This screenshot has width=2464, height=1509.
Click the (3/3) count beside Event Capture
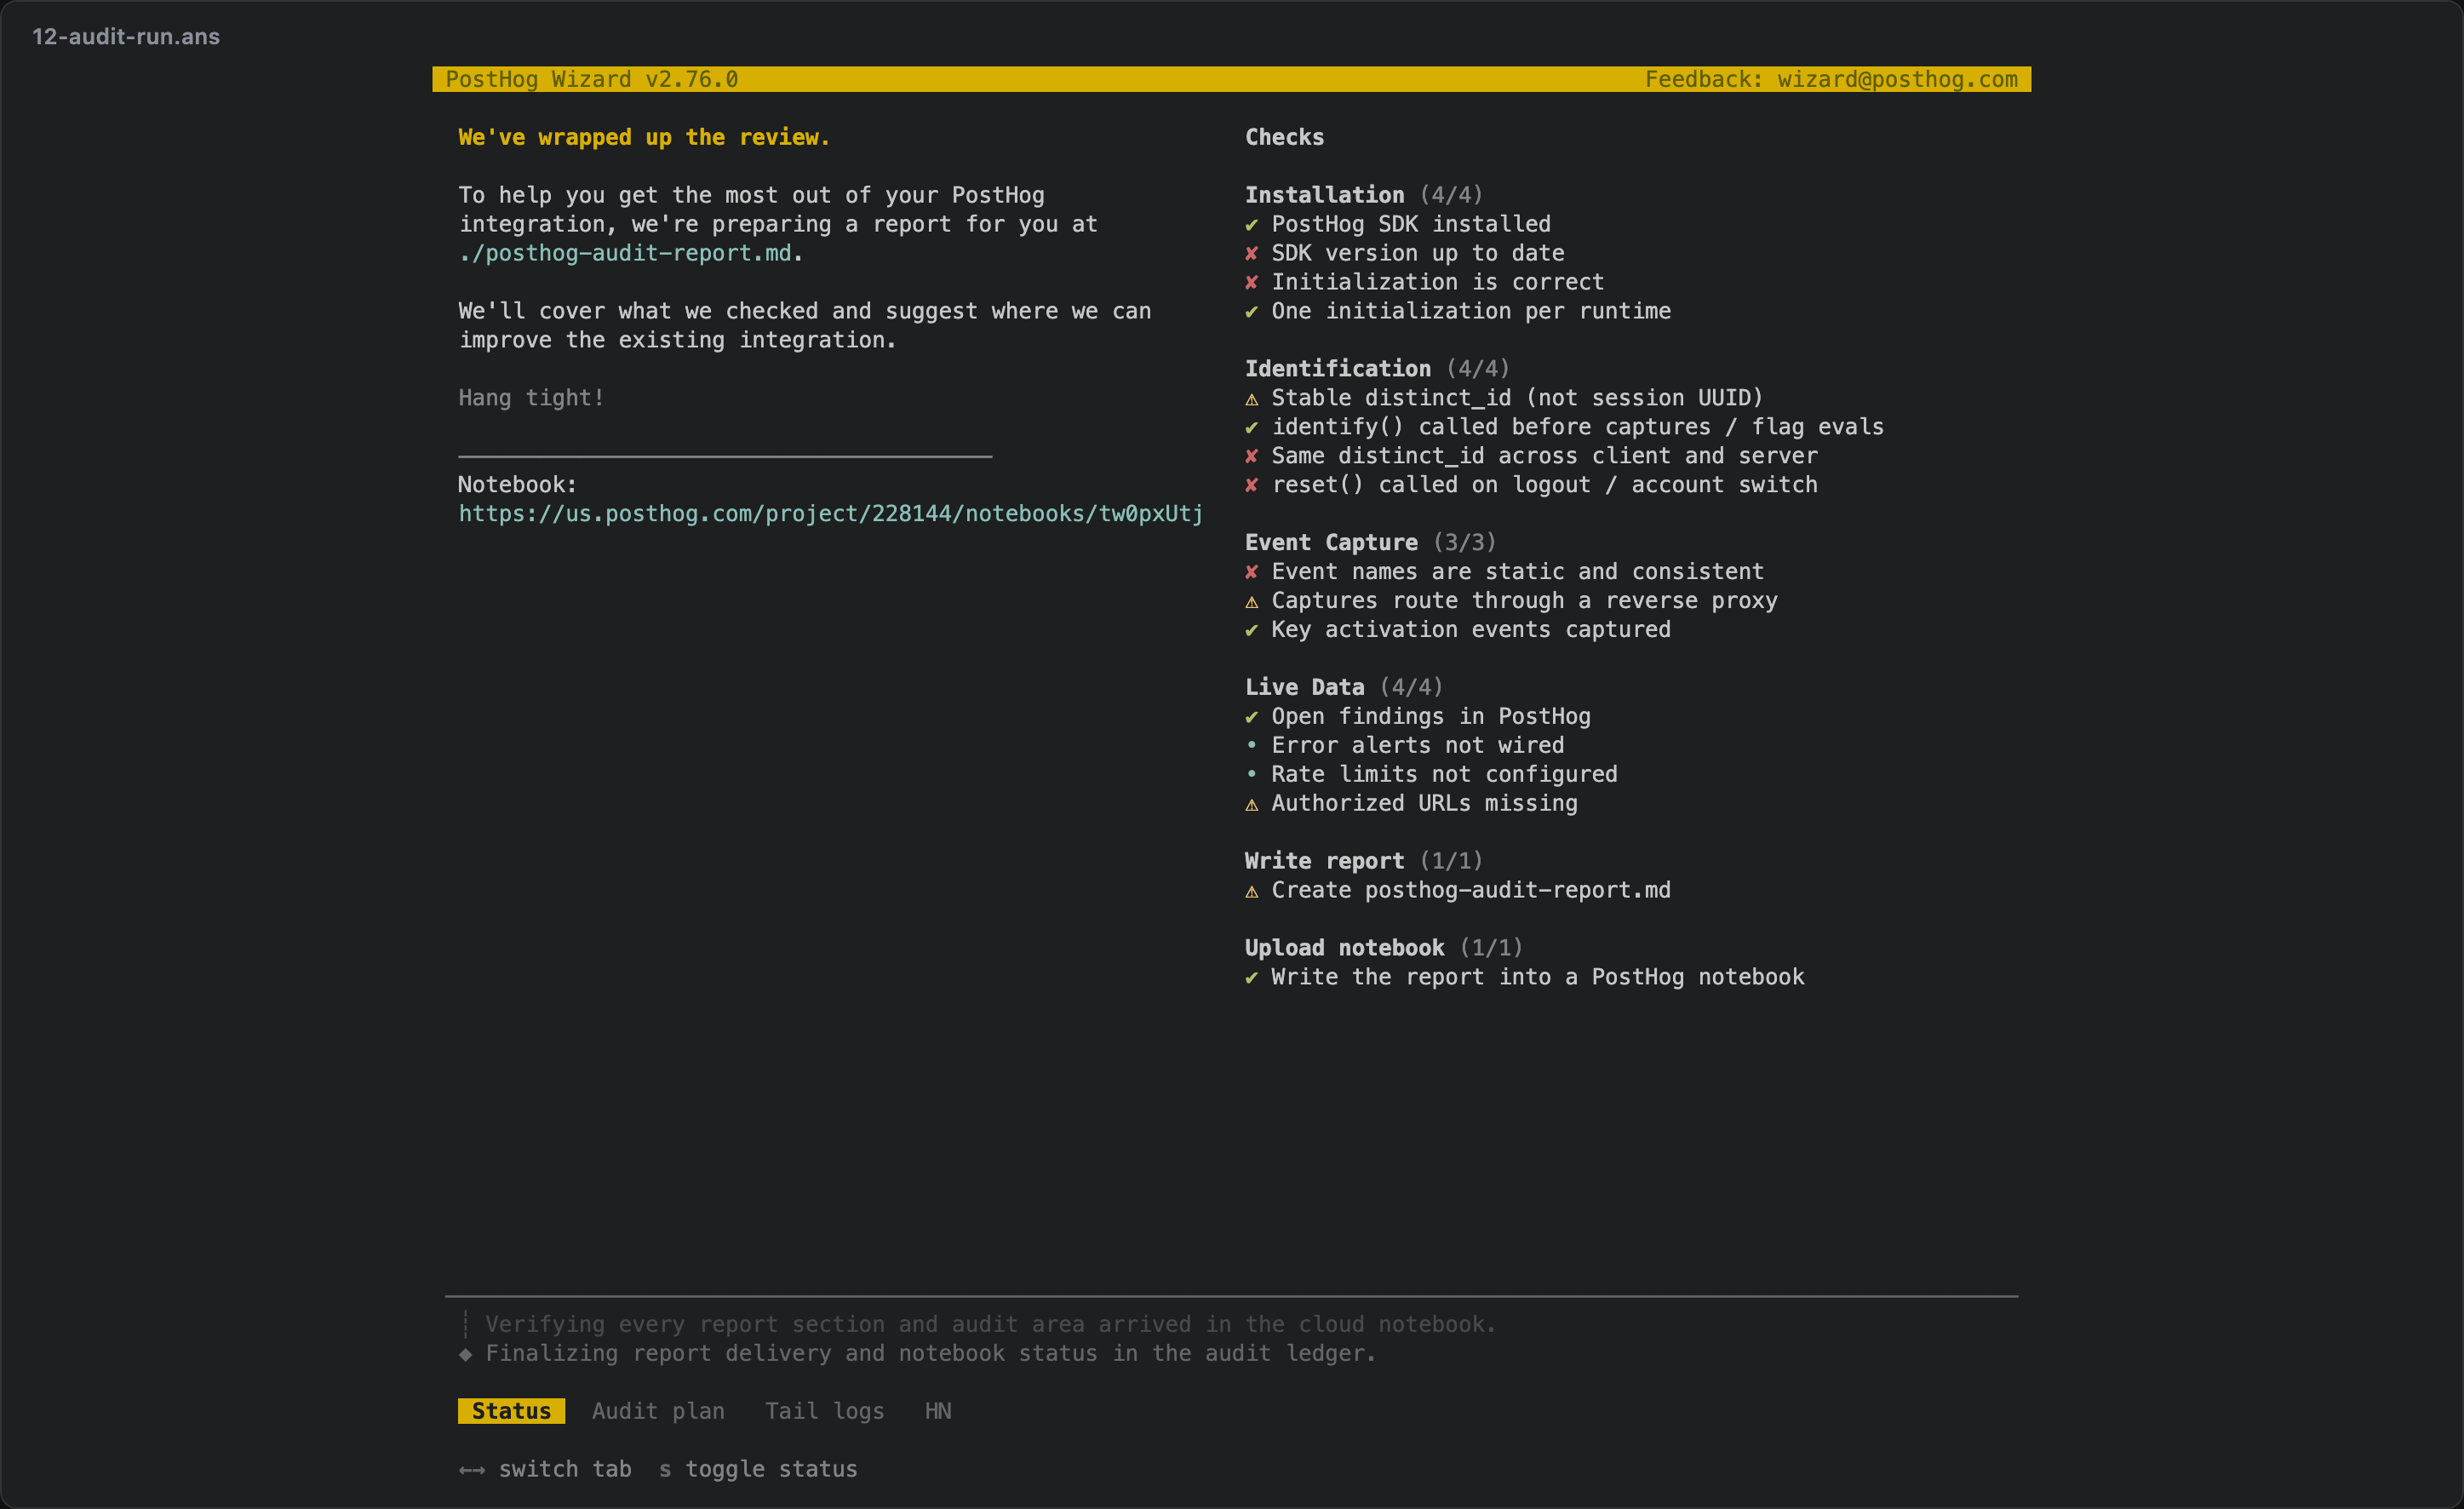pyautogui.click(x=1464, y=543)
